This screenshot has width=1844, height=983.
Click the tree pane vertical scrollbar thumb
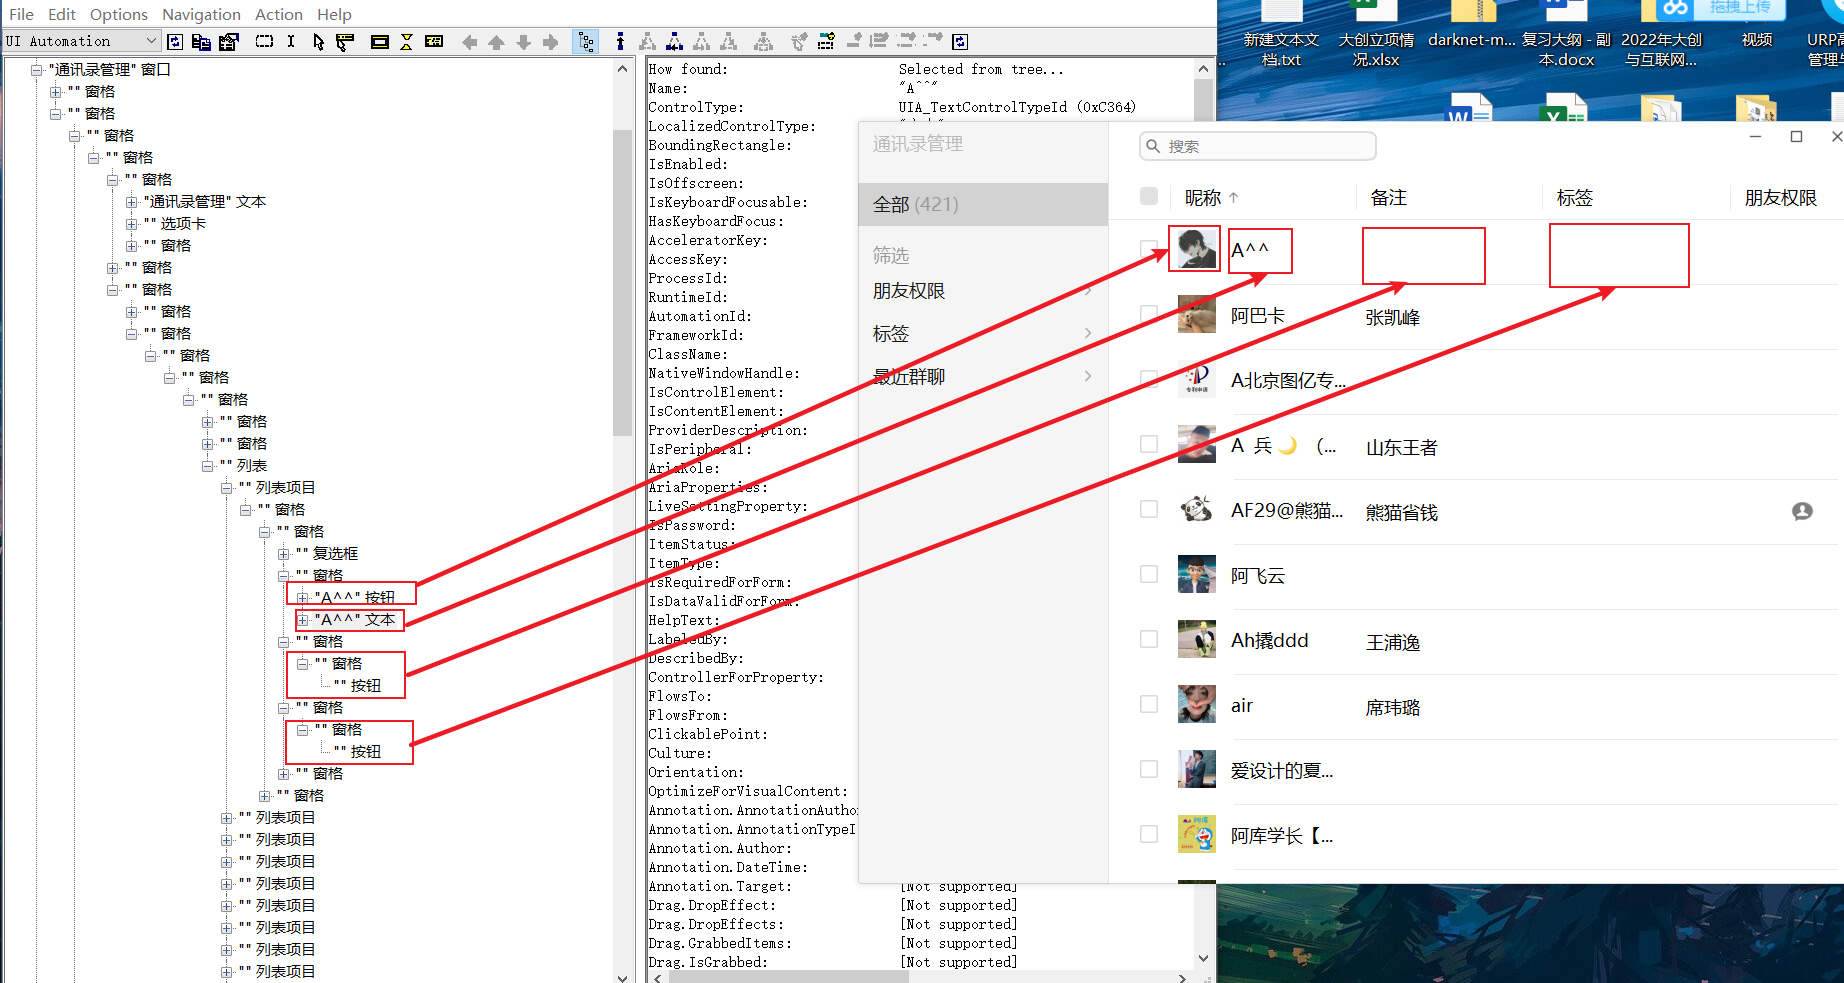point(622,283)
